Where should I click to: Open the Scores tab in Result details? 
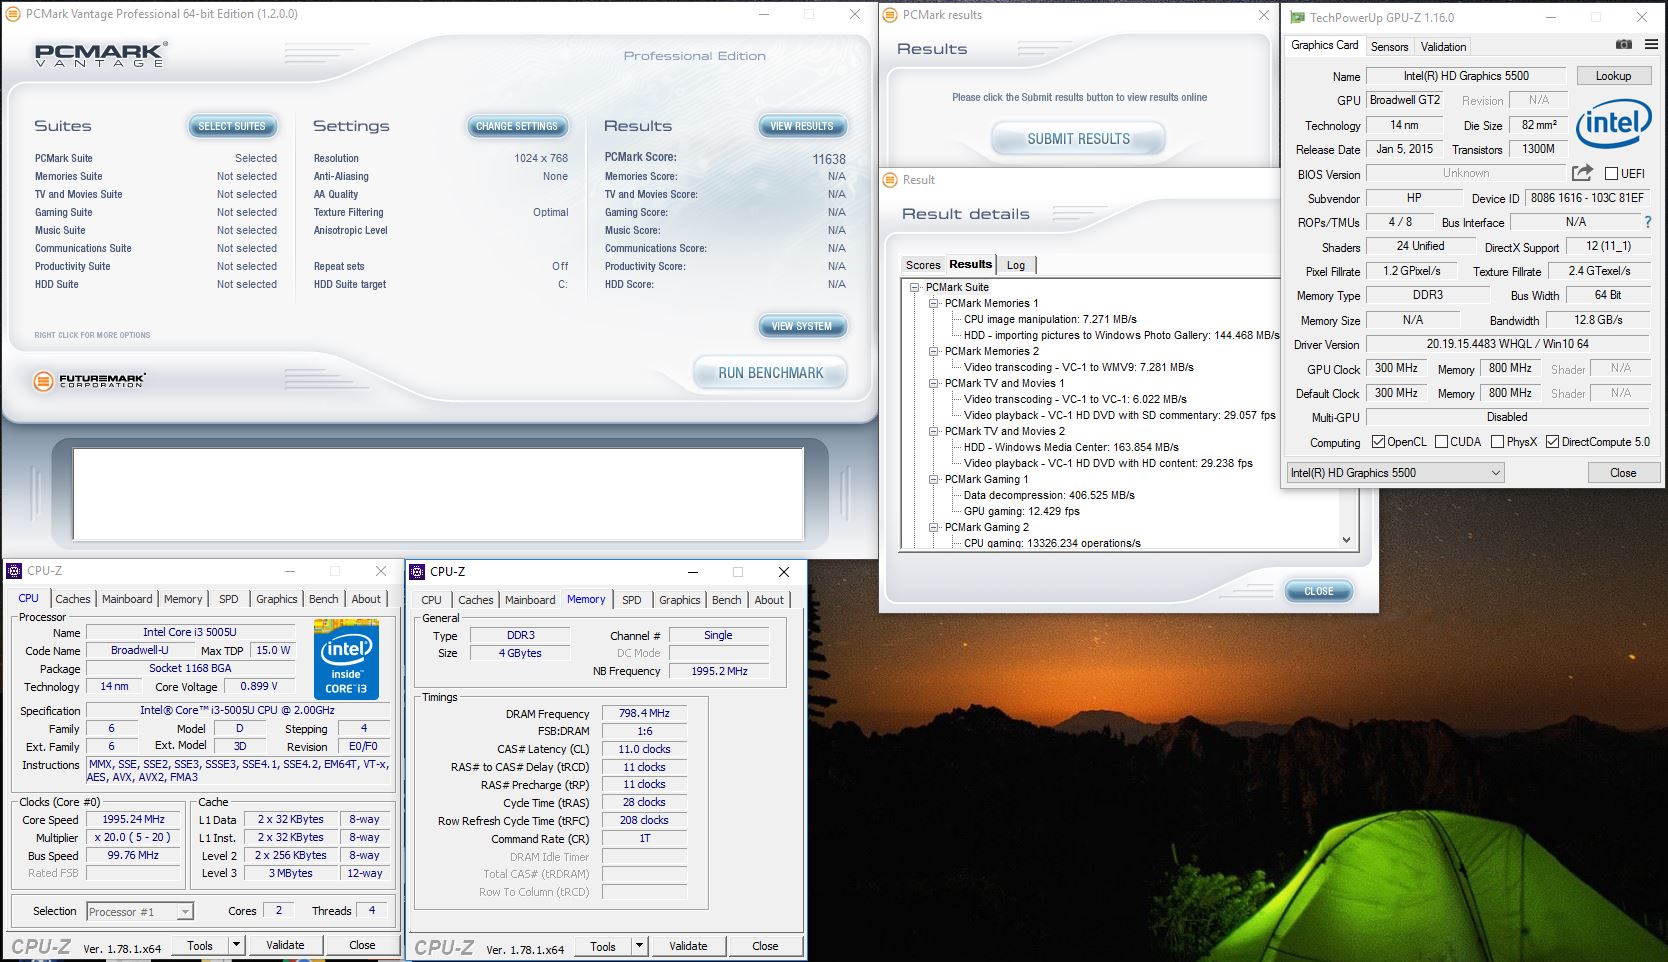(x=923, y=265)
